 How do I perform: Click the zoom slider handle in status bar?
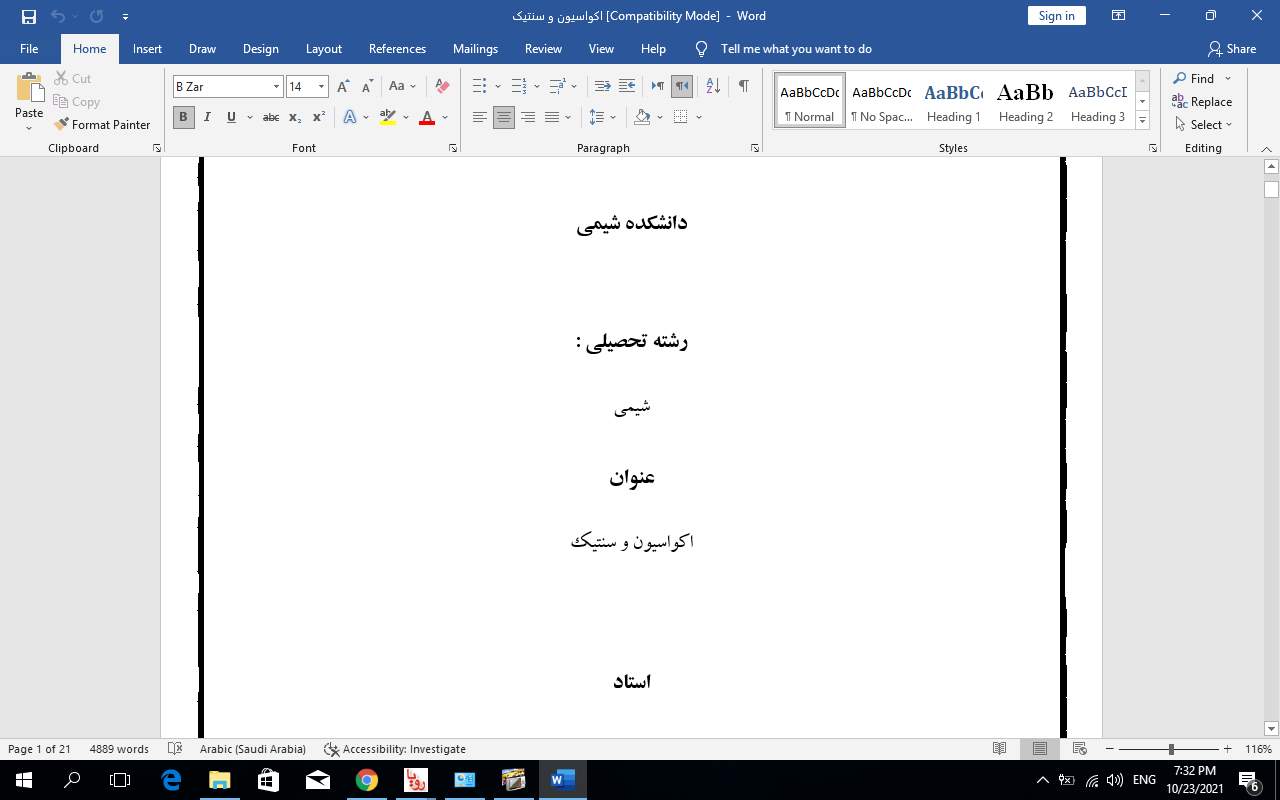point(1171,749)
